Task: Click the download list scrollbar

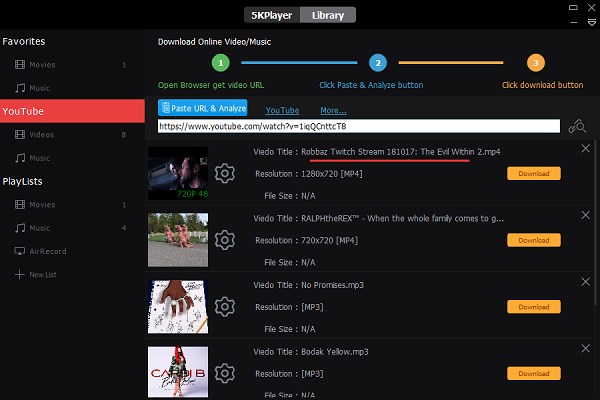Action: click(x=596, y=222)
